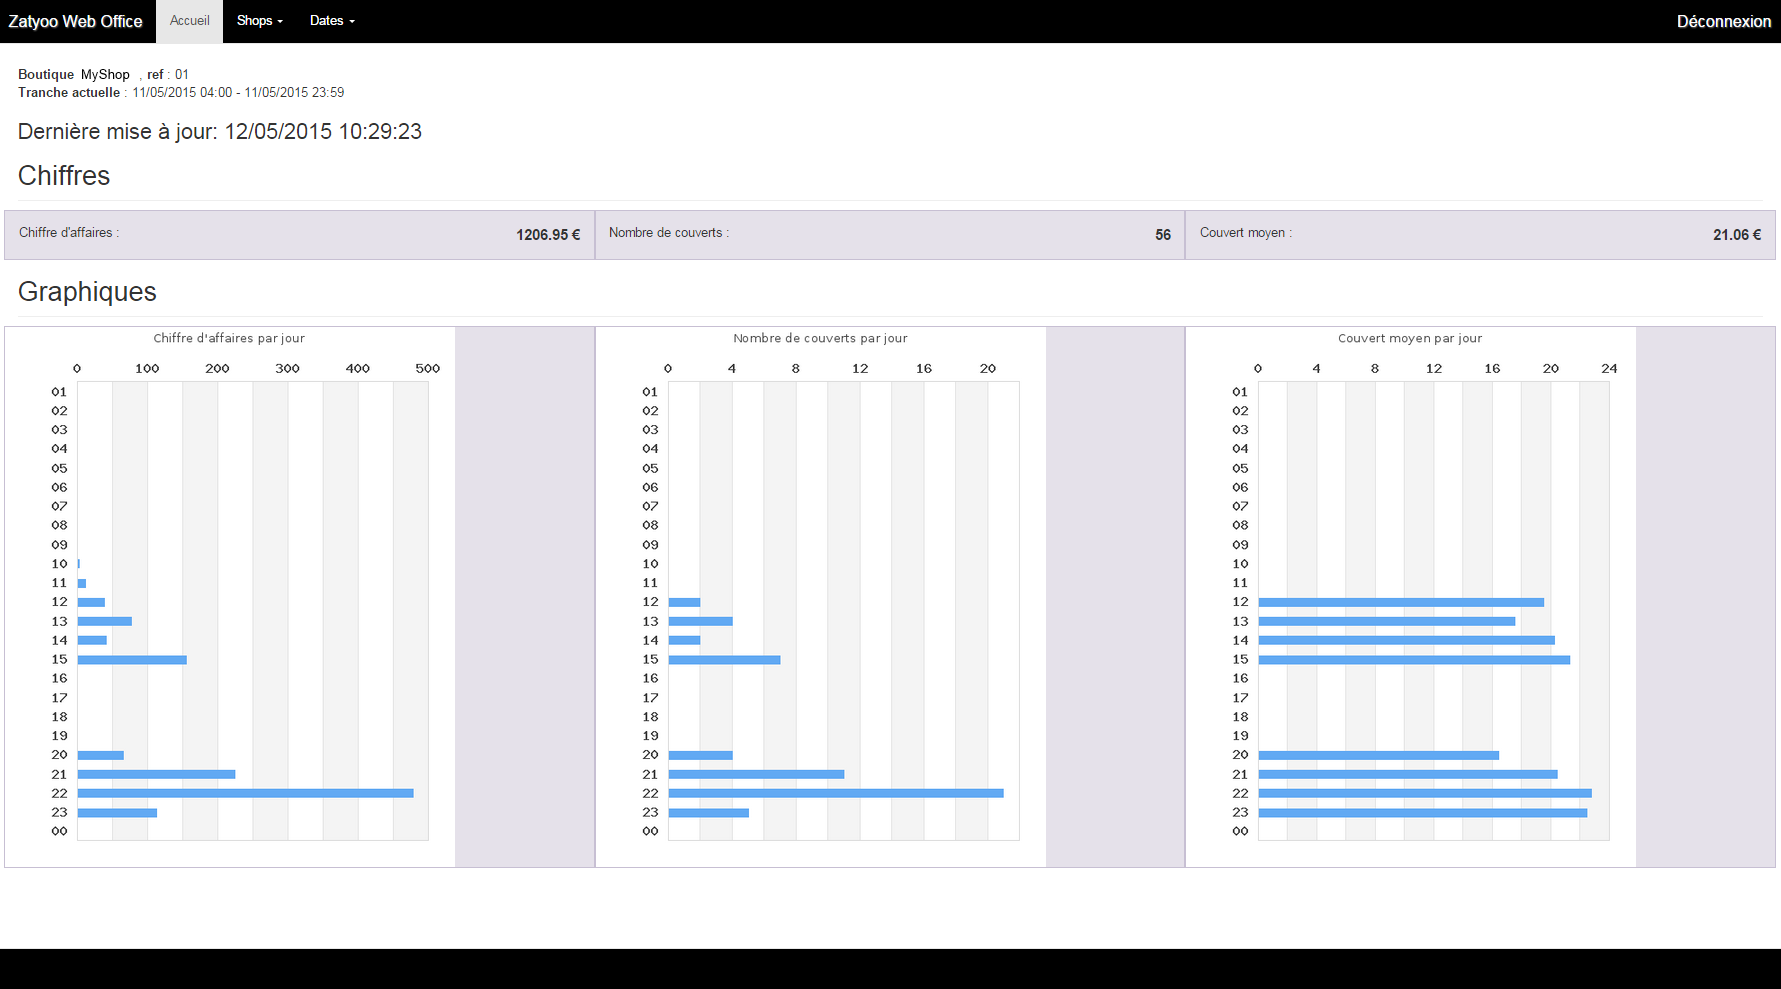Click hour 15 bar in couverts chart
This screenshot has height=989, width=1781.
coord(724,660)
